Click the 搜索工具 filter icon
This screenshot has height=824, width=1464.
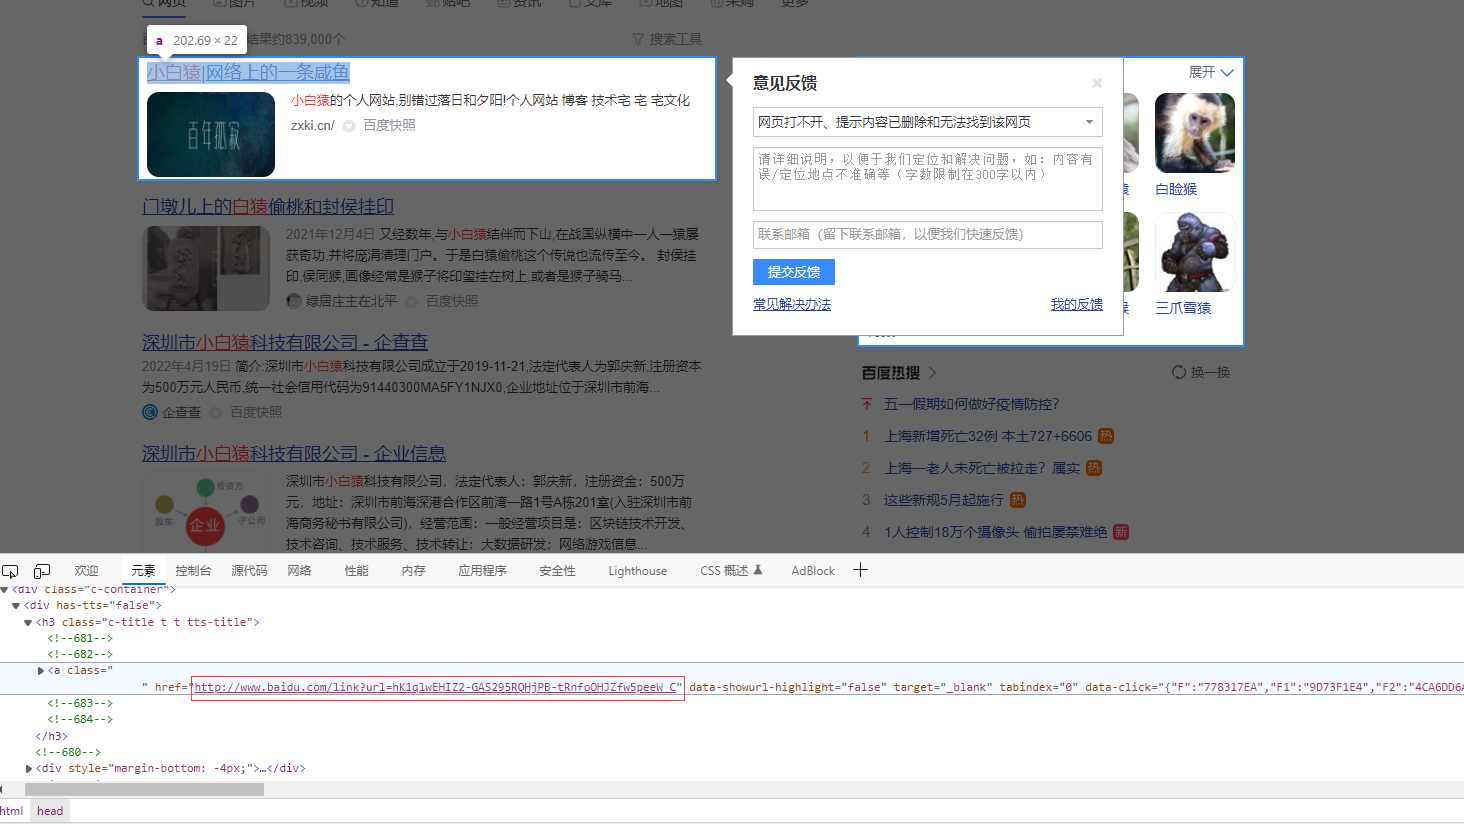(x=638, y=39)
